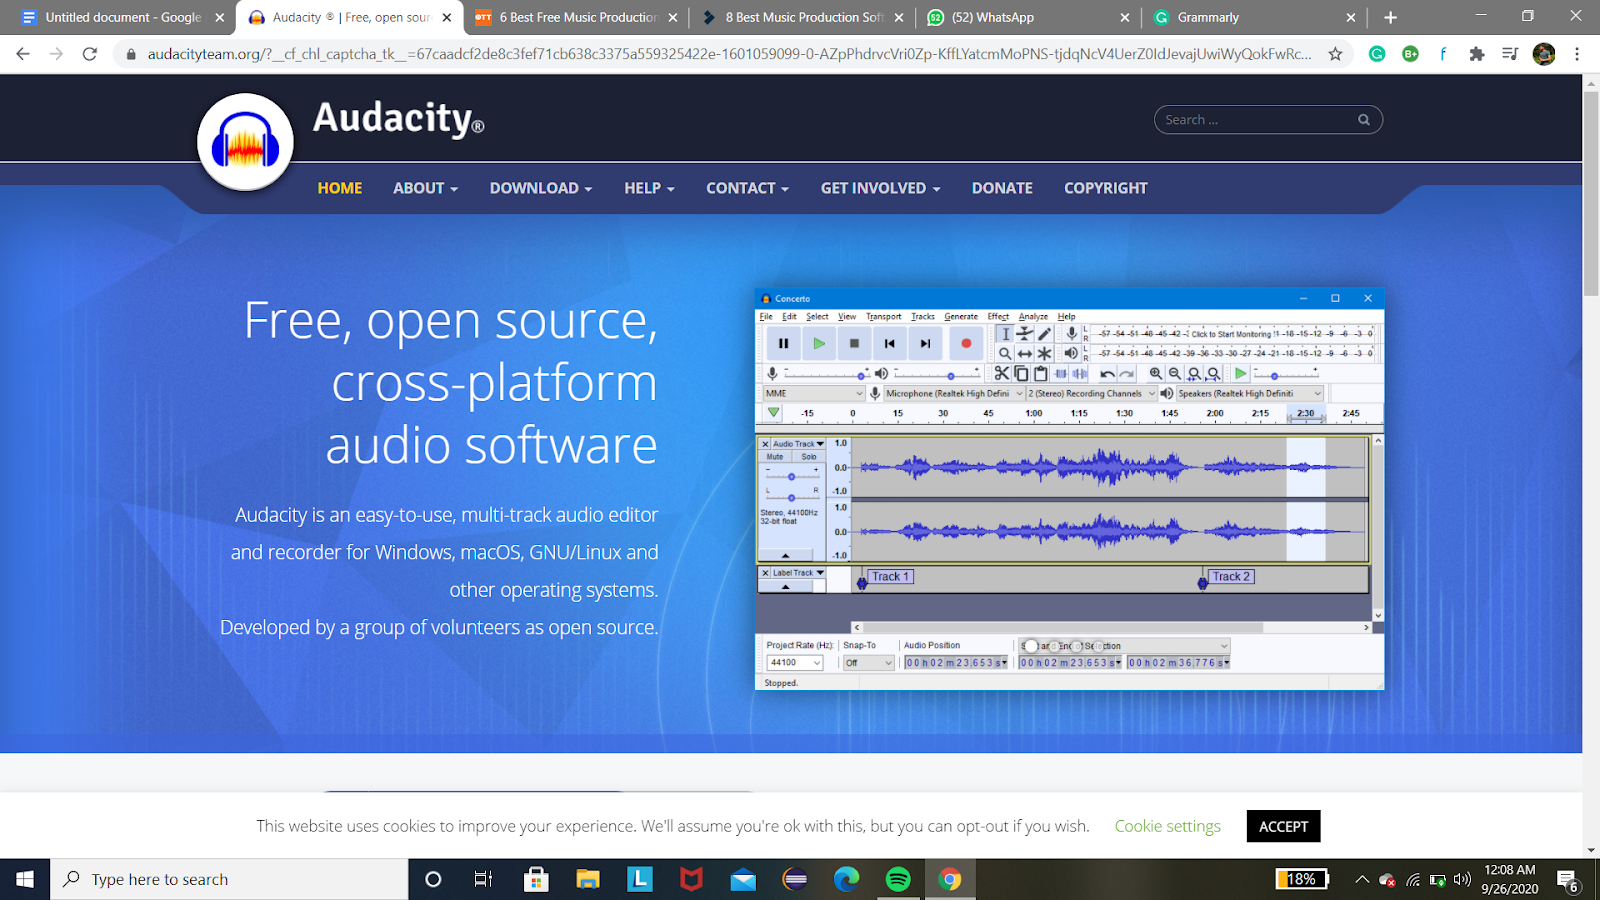The height and width of the screenshot is (900, 1600).
Task: Select the Envelope tool
Action: click(1025, 334)
